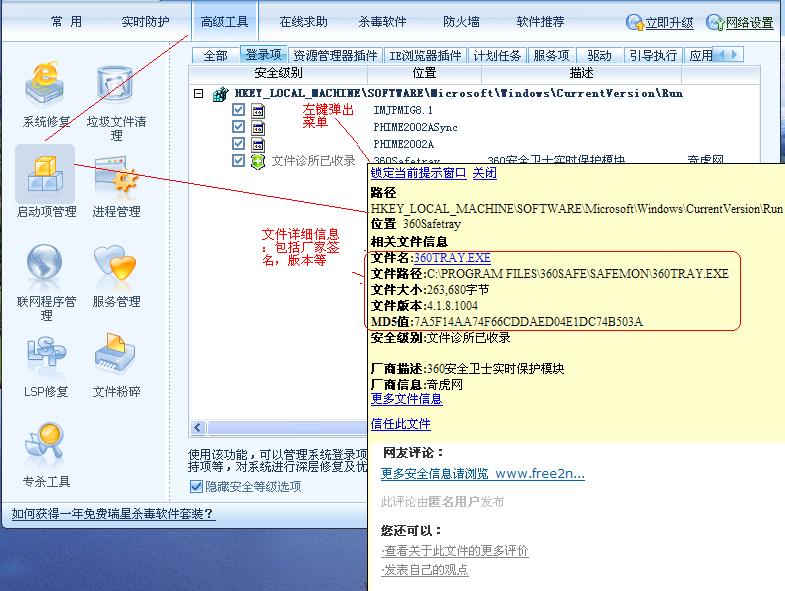
Task: Open the 服务管理 hearts icon
Action: (x=115, y=263)
